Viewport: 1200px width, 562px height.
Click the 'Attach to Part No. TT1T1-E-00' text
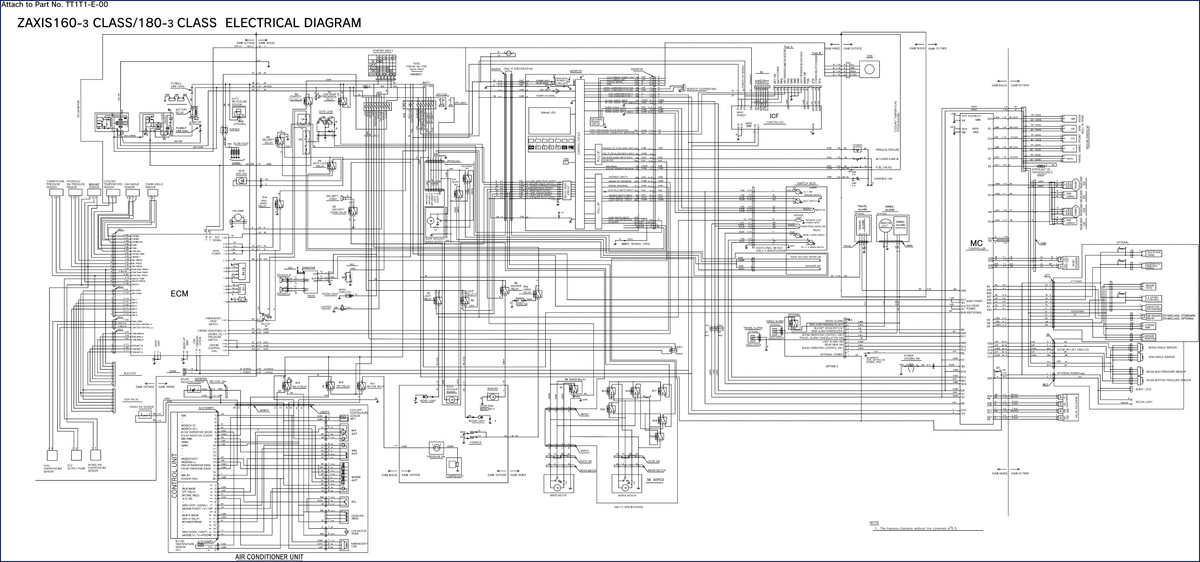point(55,4)
